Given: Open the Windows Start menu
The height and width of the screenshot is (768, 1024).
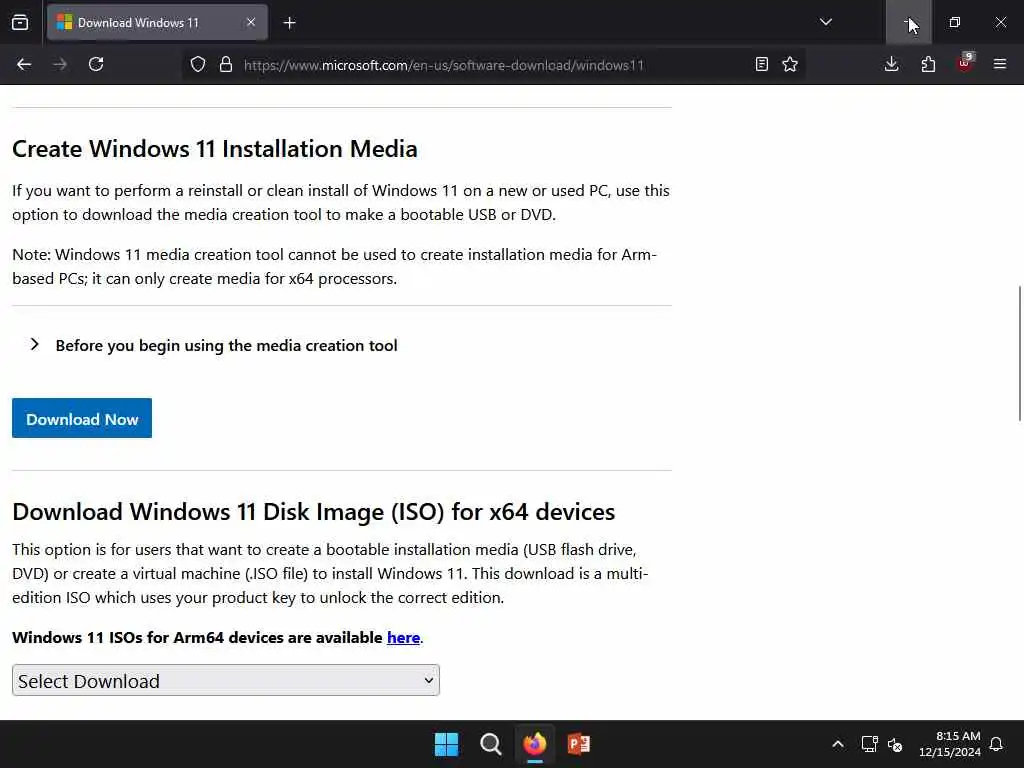Looking at the screenshot, I should pyautogui.click(x=447, y=744).
